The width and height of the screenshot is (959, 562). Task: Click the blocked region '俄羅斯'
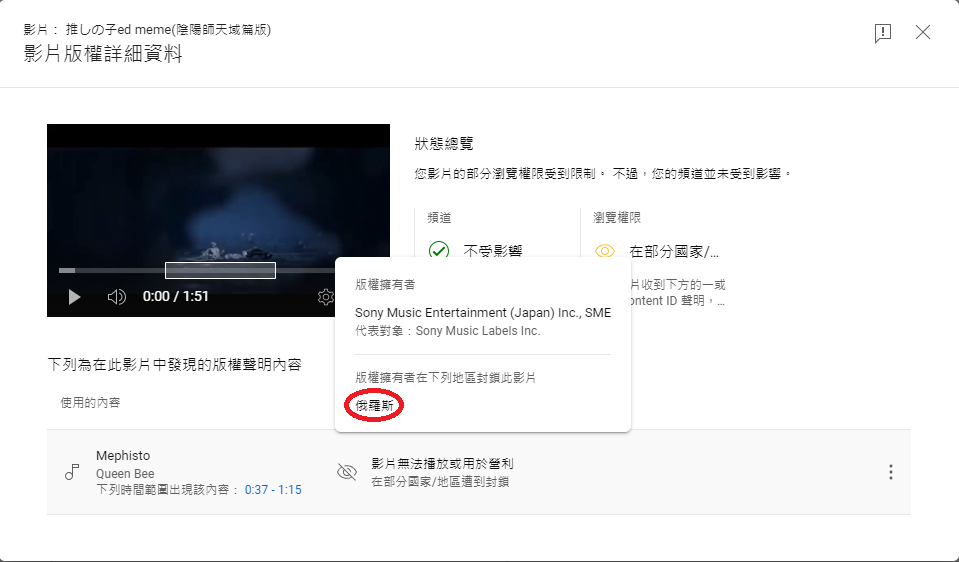374,405
